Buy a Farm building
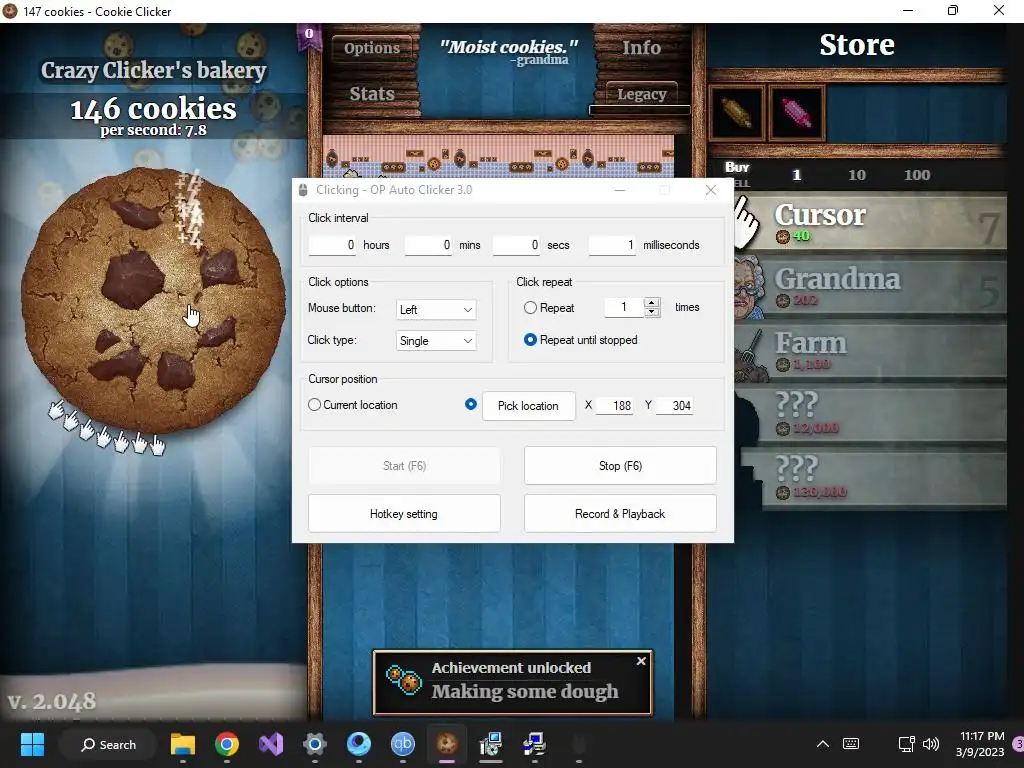This screenshot has height=768, width=1024. click(x=870, y=351)
